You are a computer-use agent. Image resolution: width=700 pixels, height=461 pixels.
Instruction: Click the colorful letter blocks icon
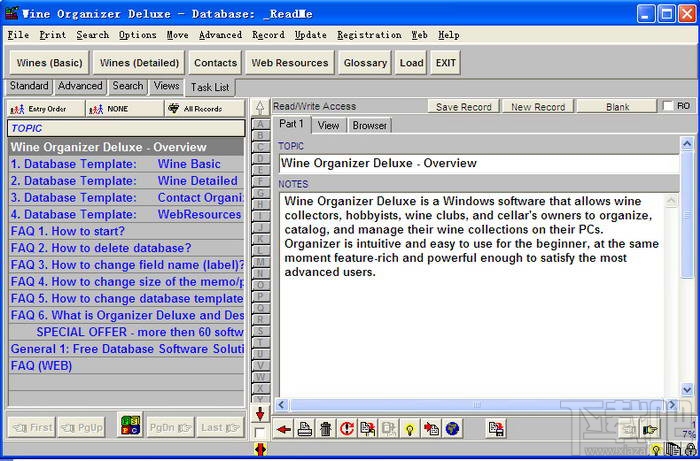[130, 424]
